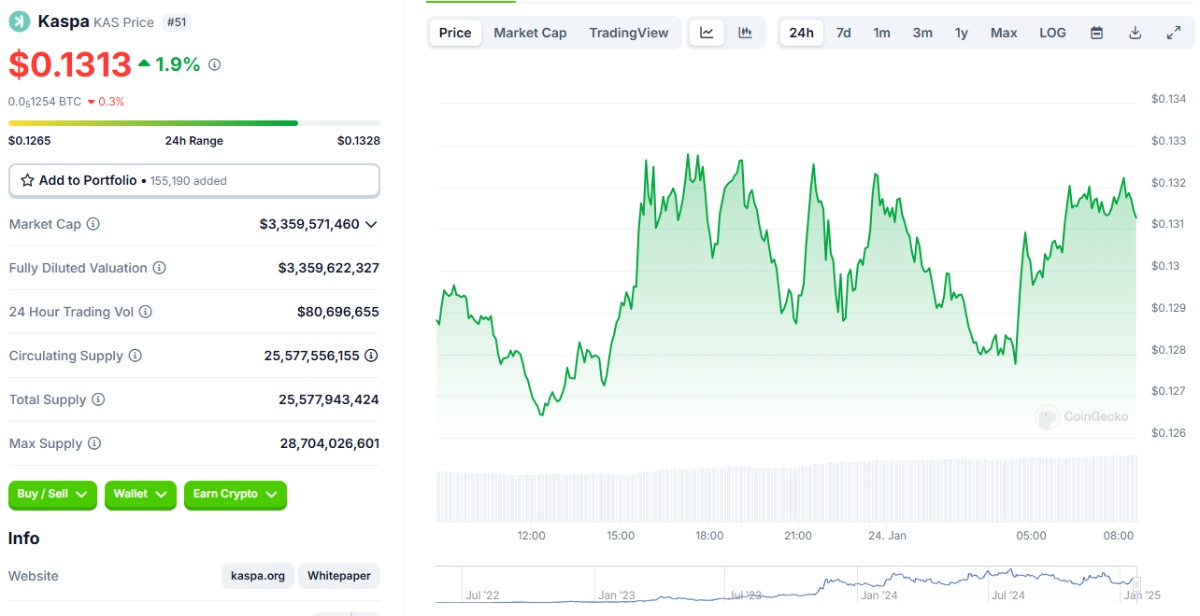Screen dimensions: 1200x616
Task: Click the Kaspa logo icon
Action: tap(19, 21)
